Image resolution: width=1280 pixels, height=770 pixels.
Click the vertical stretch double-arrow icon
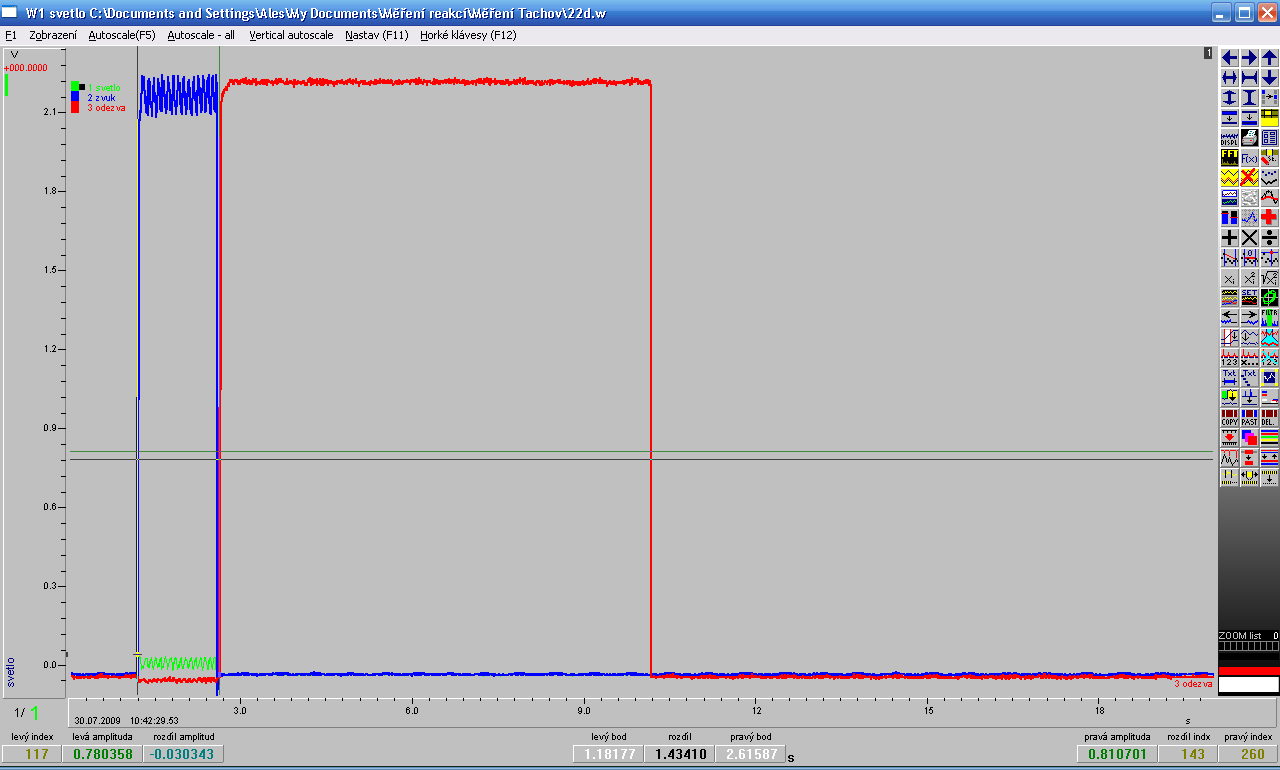coord(1229,98)
